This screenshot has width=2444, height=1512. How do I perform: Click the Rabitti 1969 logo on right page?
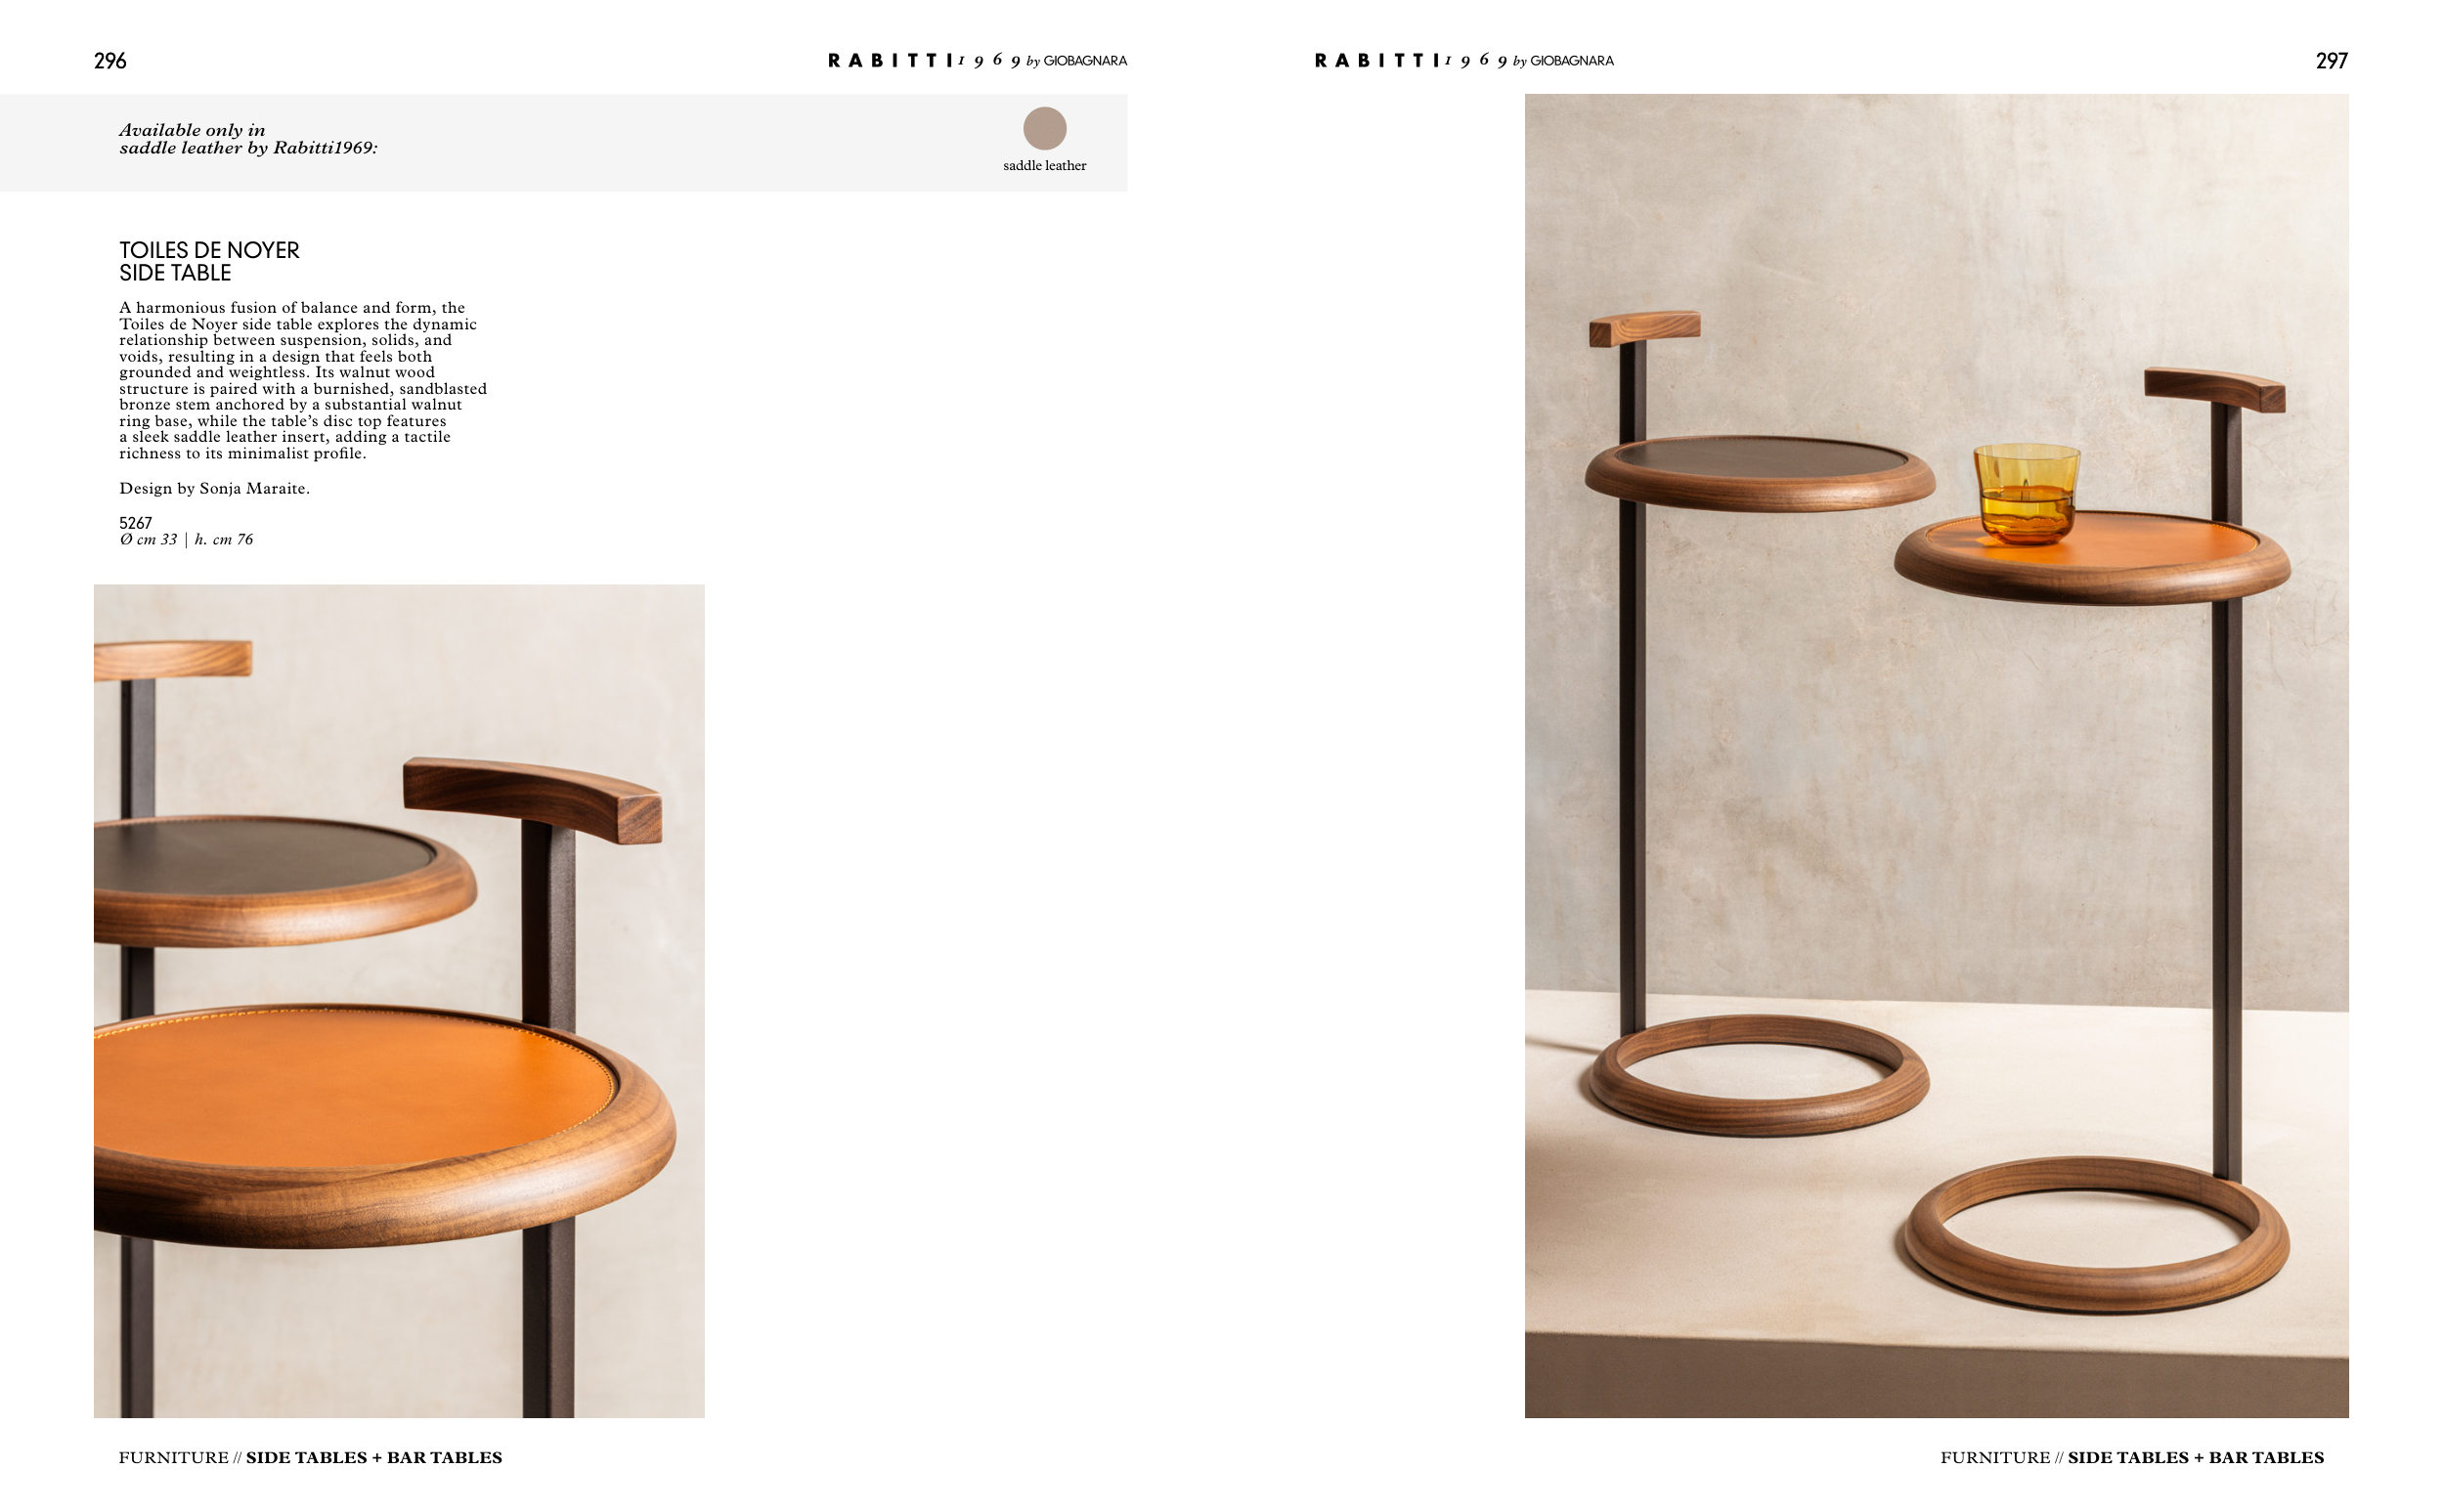[x=1463, y=60]
